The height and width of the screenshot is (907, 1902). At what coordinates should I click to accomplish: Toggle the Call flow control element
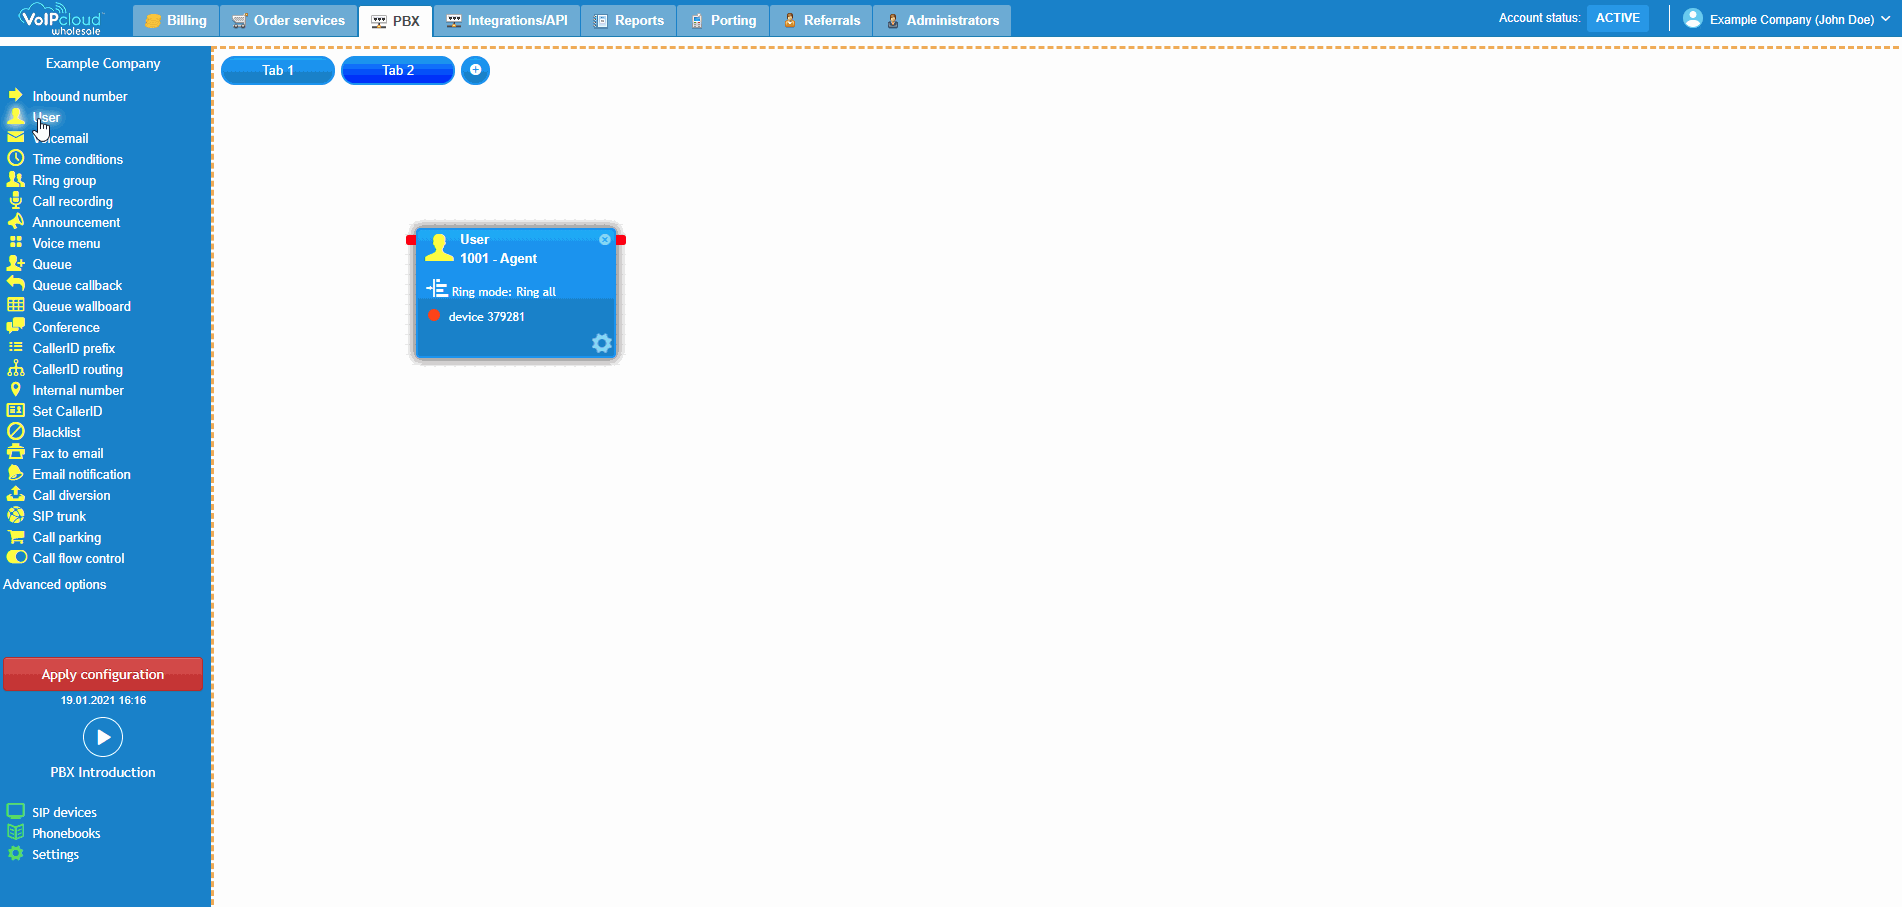point(77,558)
